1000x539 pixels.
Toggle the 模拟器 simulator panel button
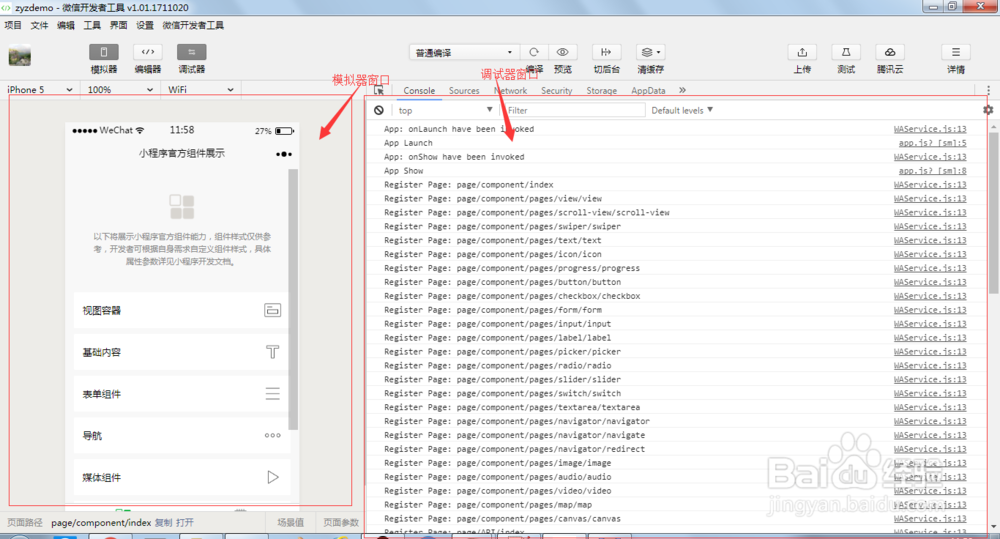coord(103,52)
